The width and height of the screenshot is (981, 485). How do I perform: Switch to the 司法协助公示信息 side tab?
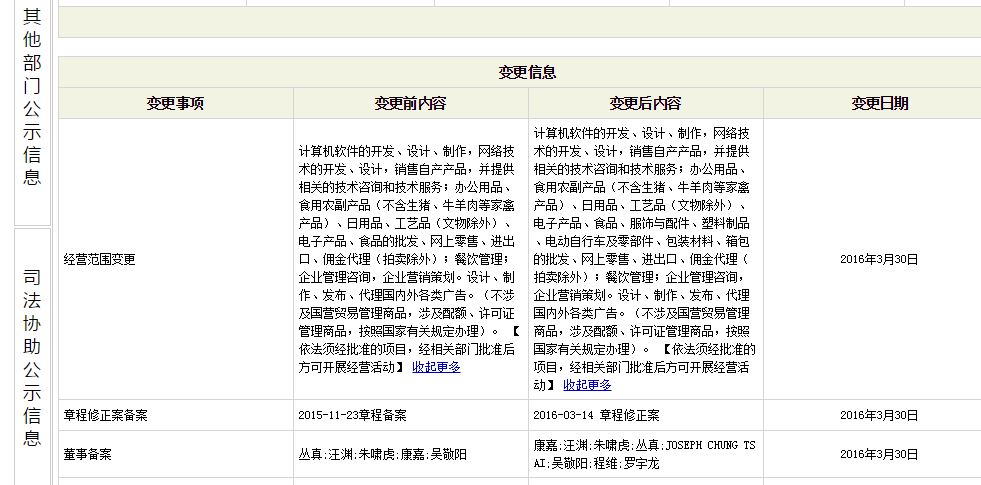pos(31,358)
